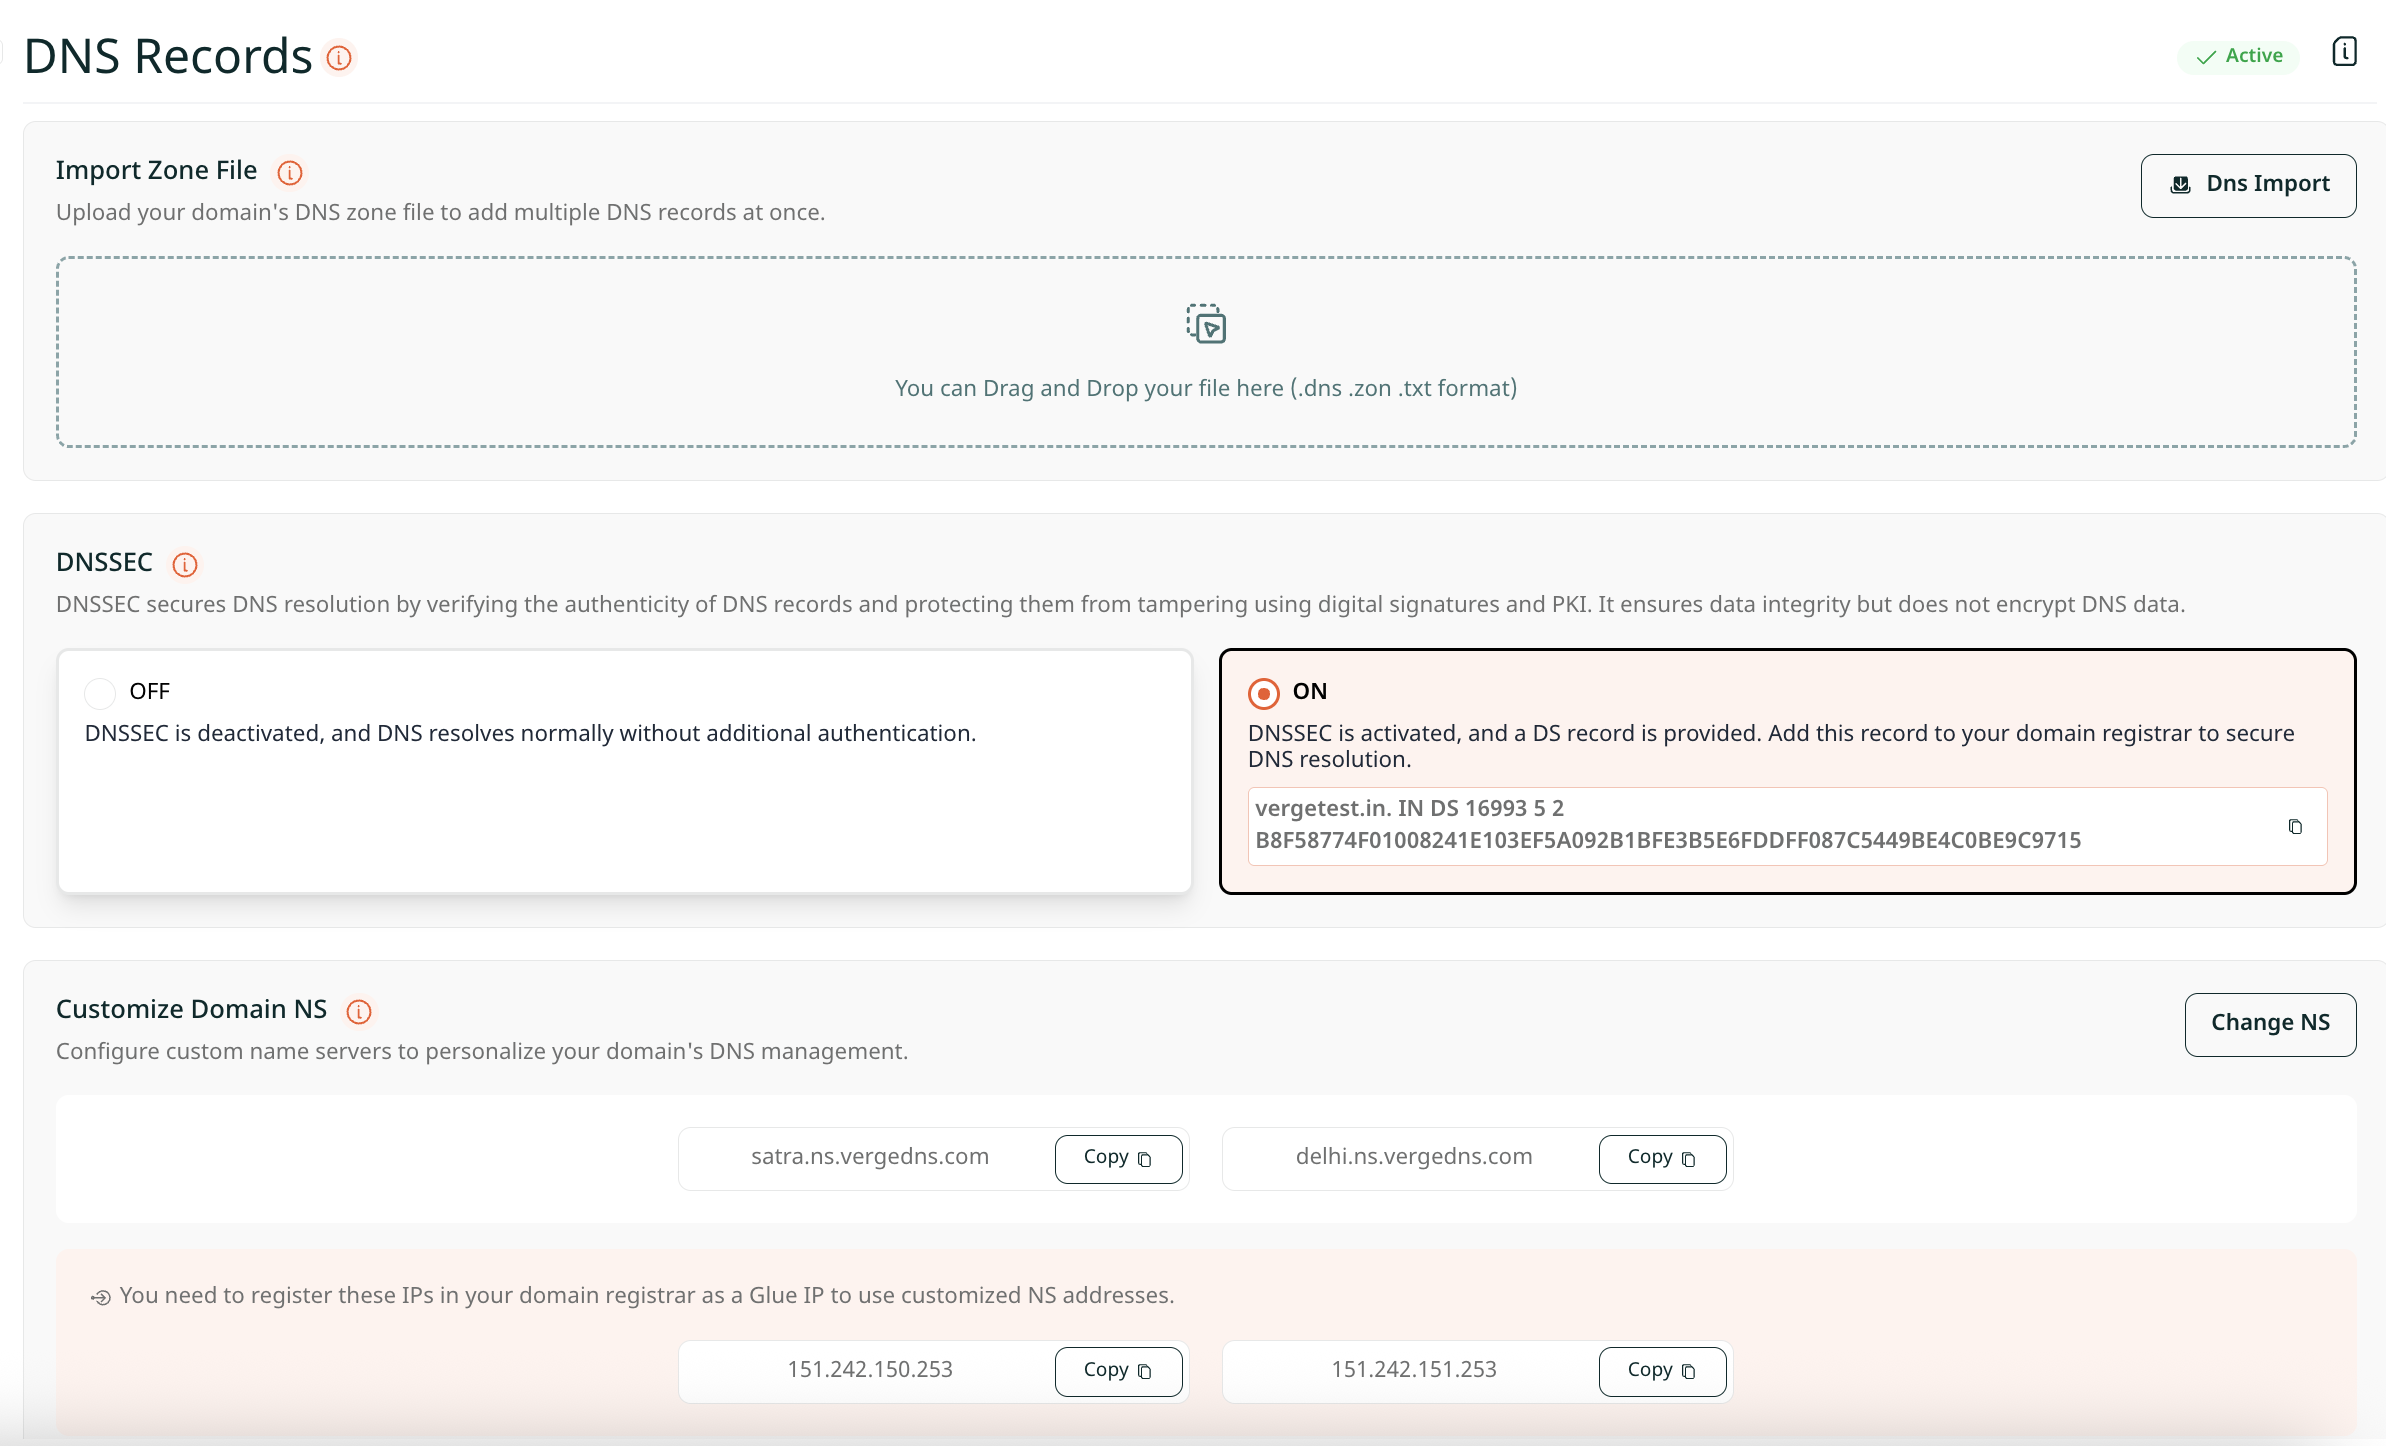Click the Dns Import button
The image size is (2386, 1446).
2248,185
